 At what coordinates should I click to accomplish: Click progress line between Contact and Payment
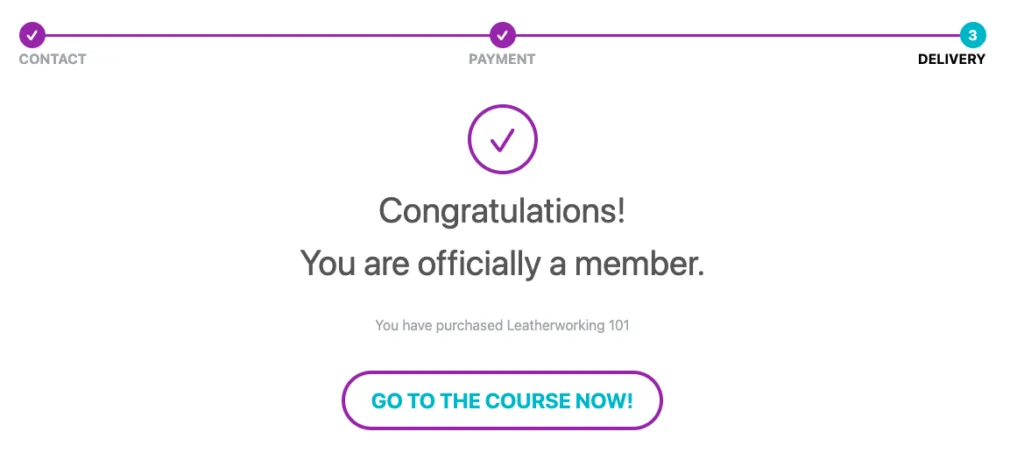[267, 35]
